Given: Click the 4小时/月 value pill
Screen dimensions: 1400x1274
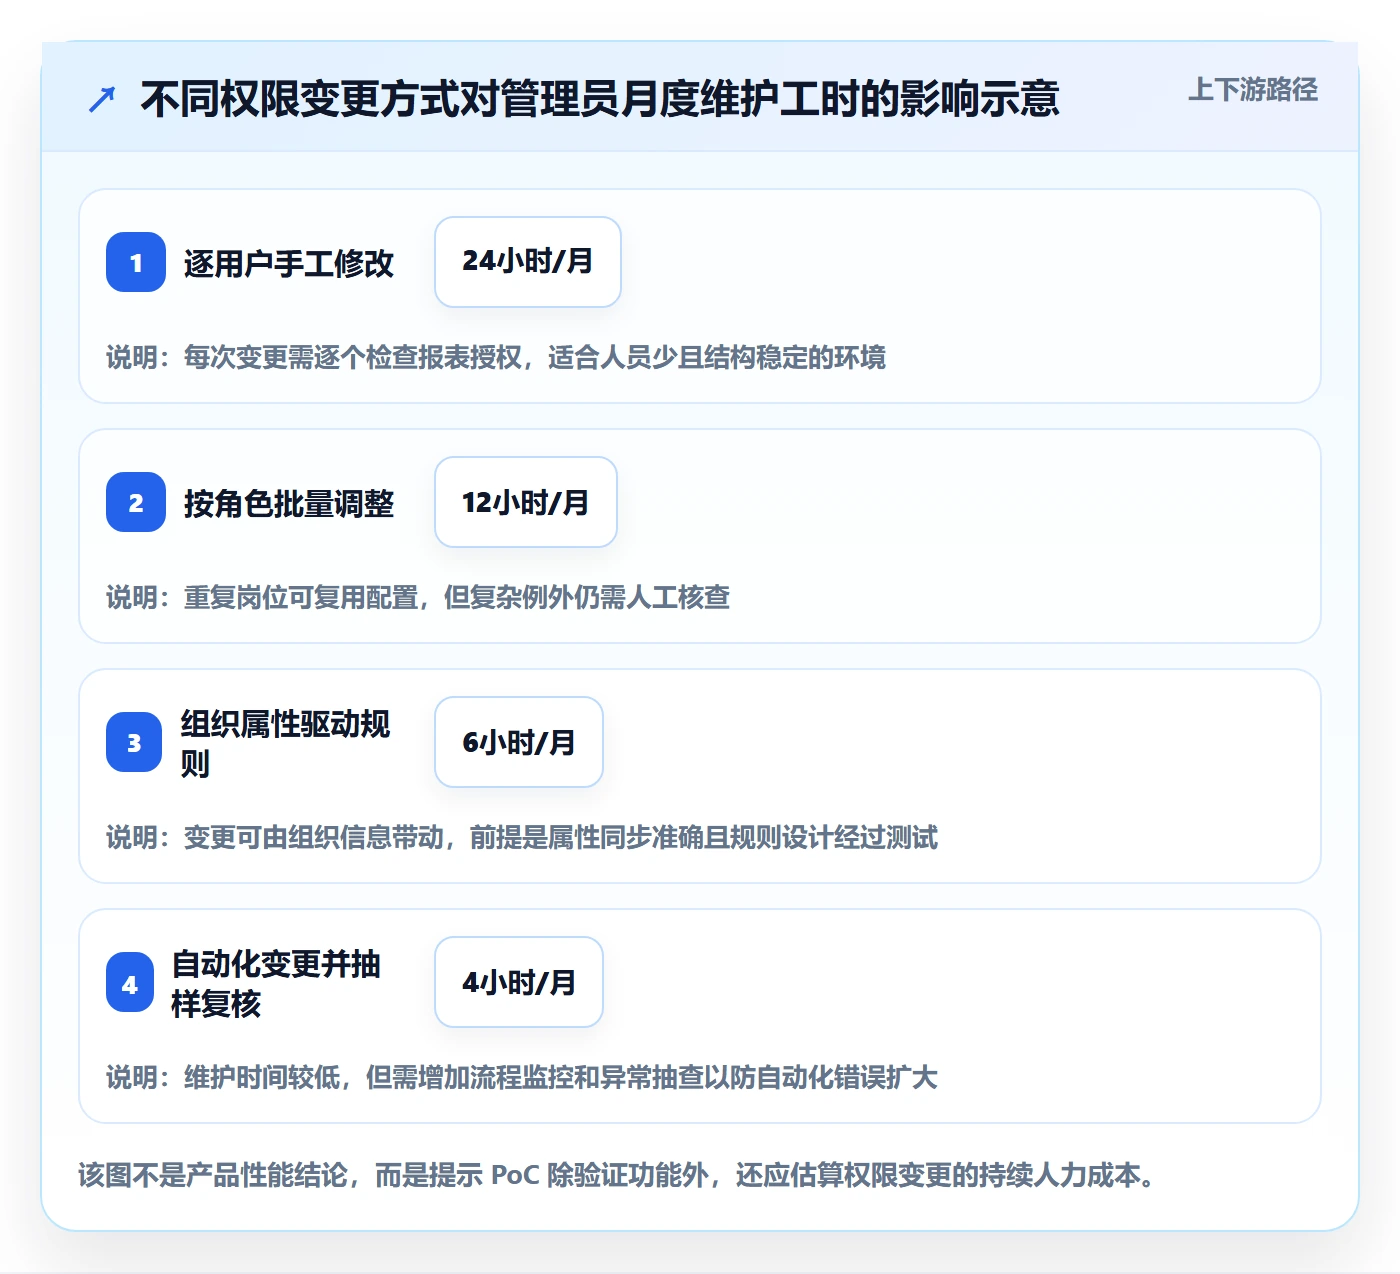Looking at the screenshot, I should point(519,982).
